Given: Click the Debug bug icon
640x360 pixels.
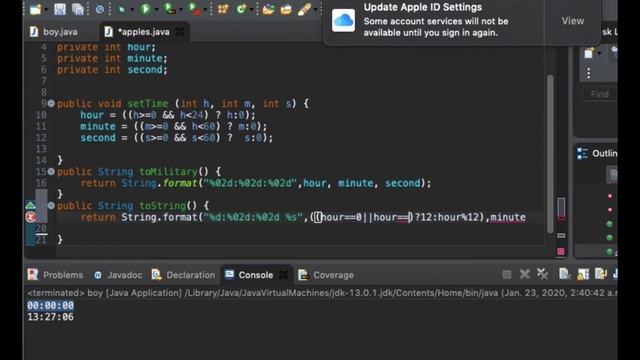Looking at the screenshot, I should click(122, 9).
